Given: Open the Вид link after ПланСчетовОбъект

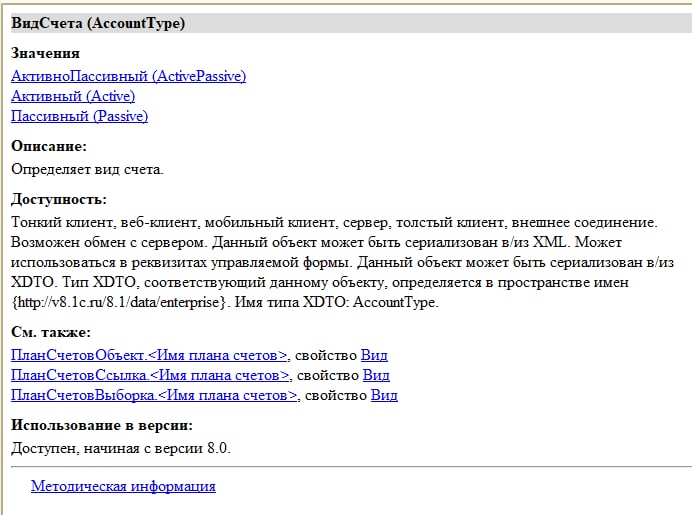Looking at the screenshot, I should tap(374, 355).
